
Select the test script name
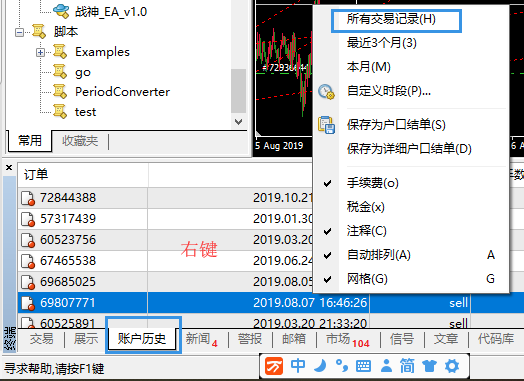(x=85, y=112)
